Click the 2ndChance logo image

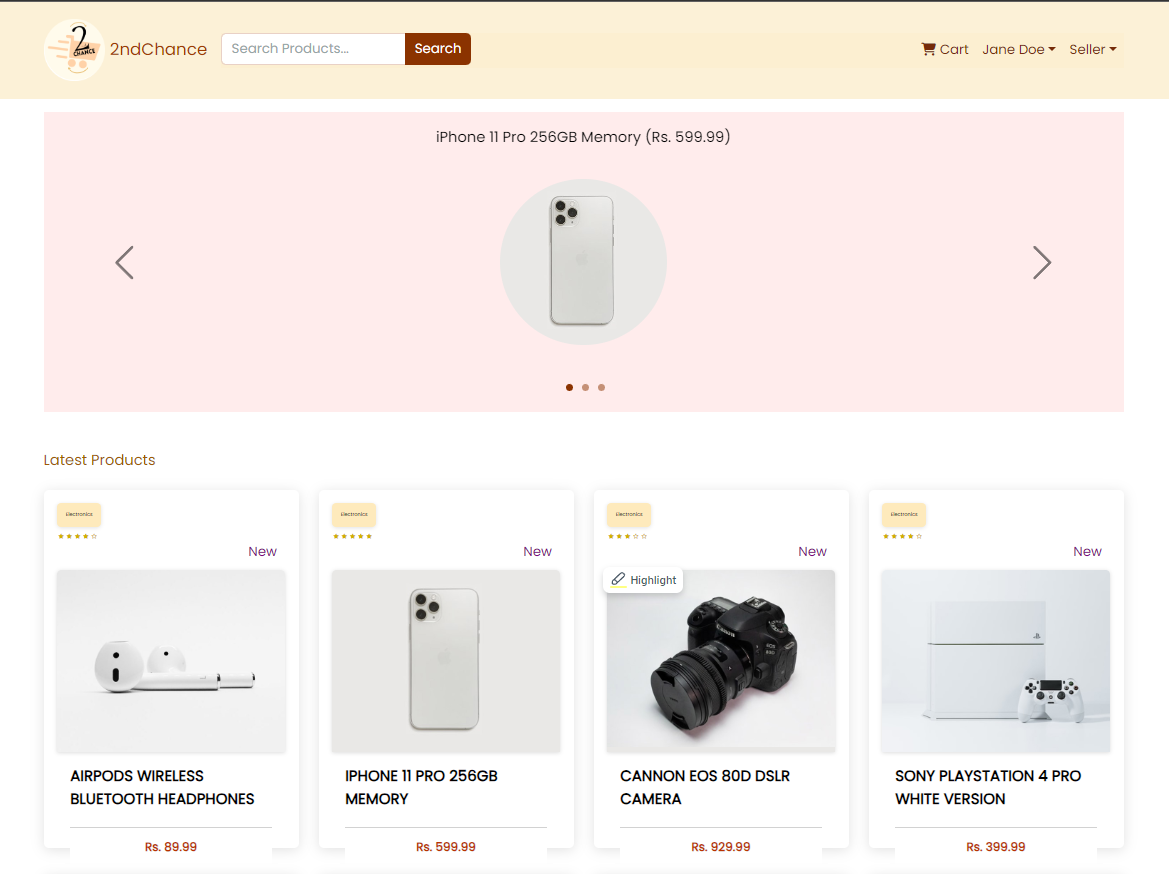74,50
